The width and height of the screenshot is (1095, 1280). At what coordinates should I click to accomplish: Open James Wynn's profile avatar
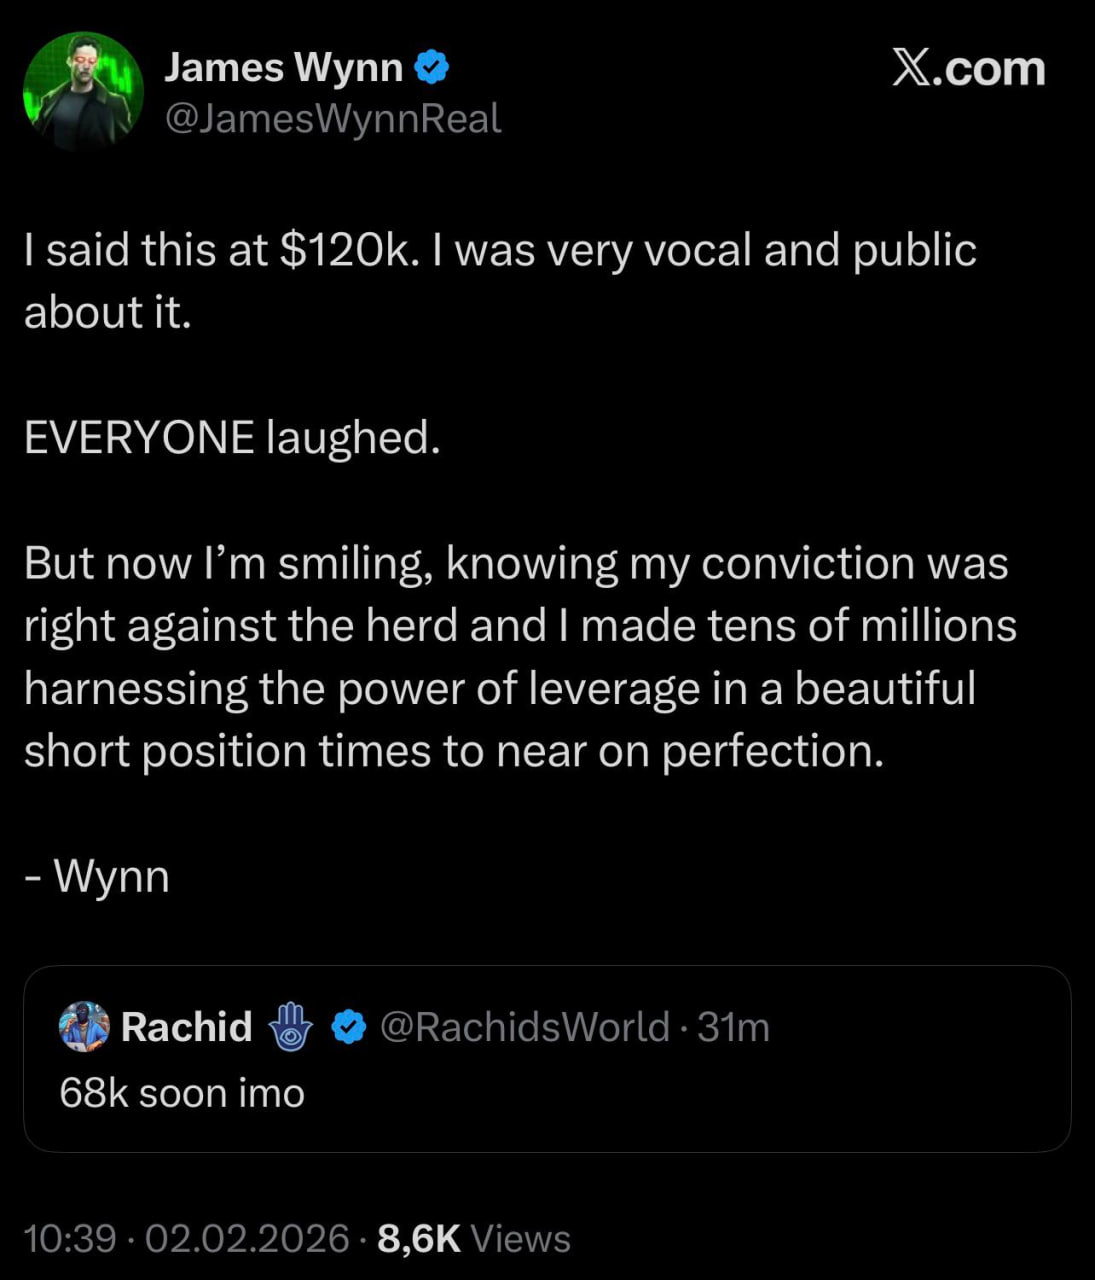(x=83, y=91)
